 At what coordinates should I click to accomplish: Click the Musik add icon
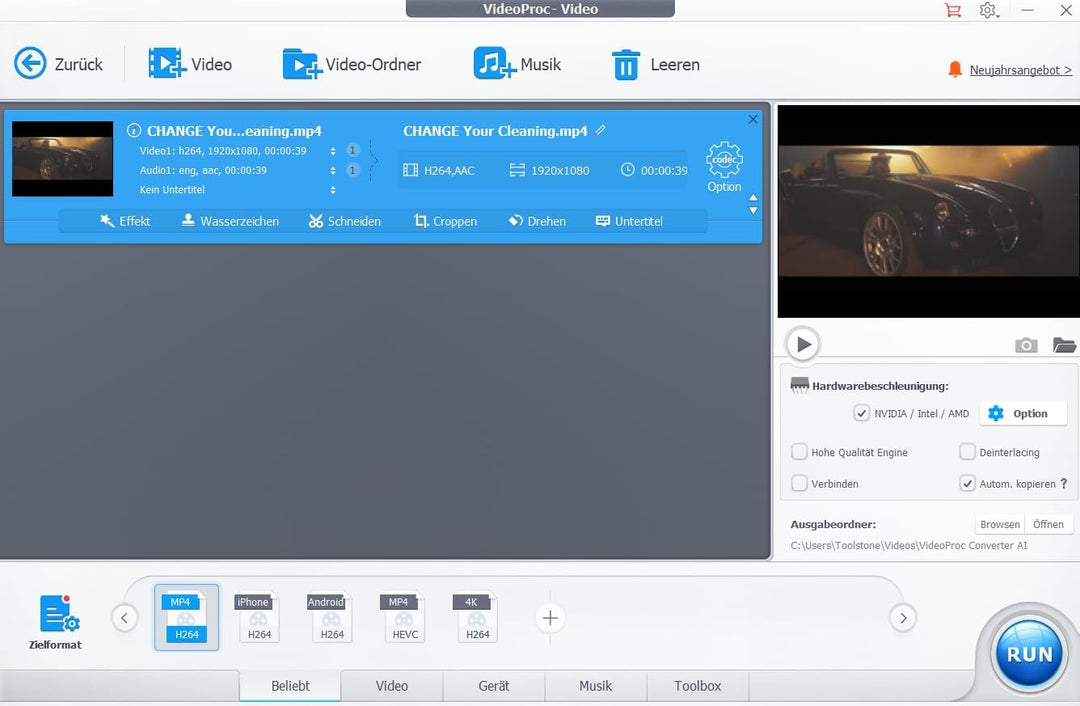(x=494, y=65)
